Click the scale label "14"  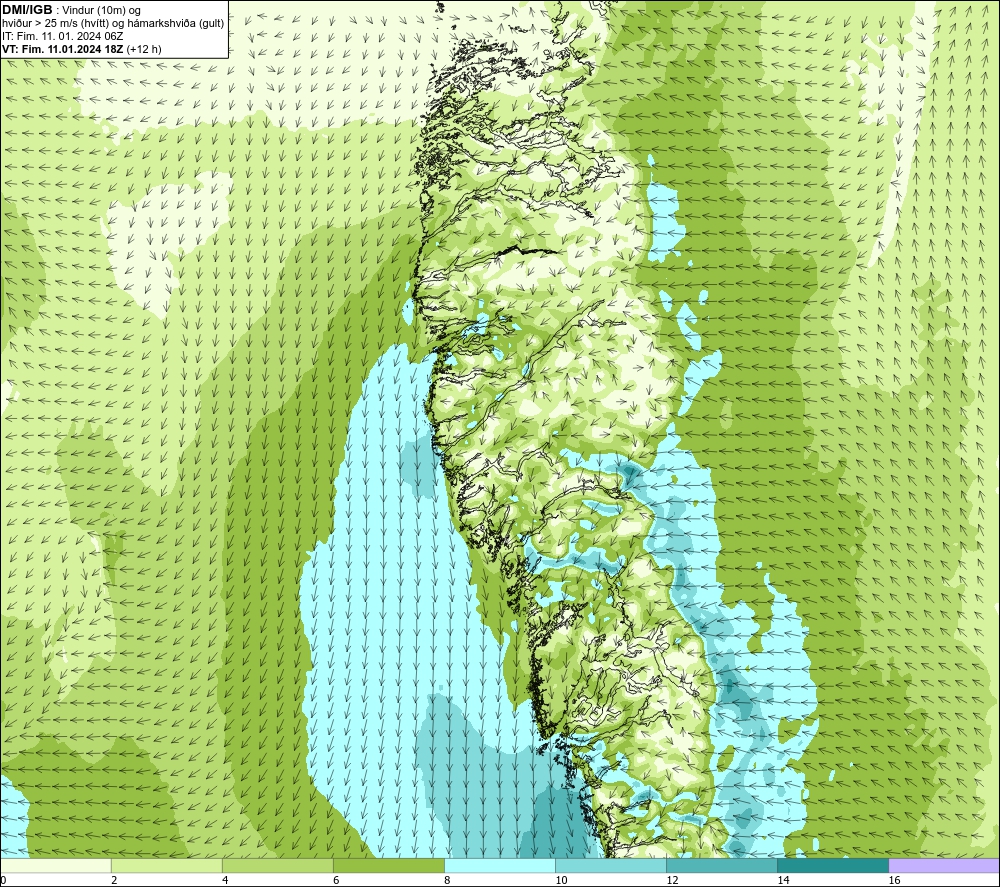click(783, 880)
